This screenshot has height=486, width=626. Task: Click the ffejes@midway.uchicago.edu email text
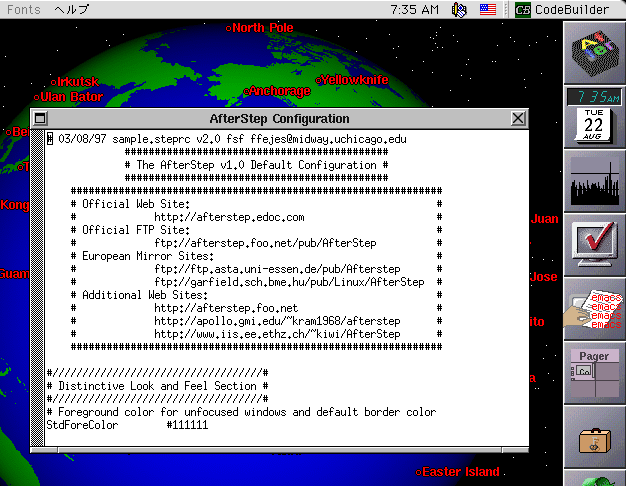328,139
